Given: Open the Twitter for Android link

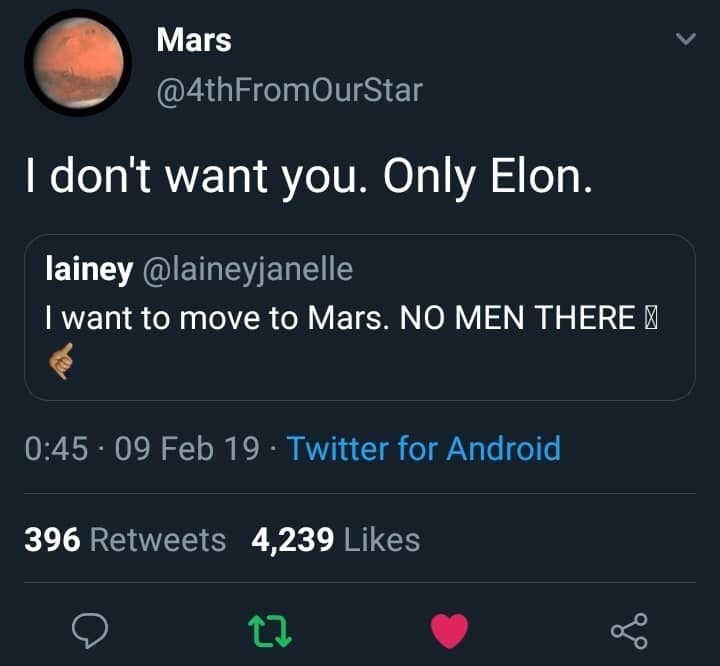Looking at the screenshot, I should click(x=423, y=448).
